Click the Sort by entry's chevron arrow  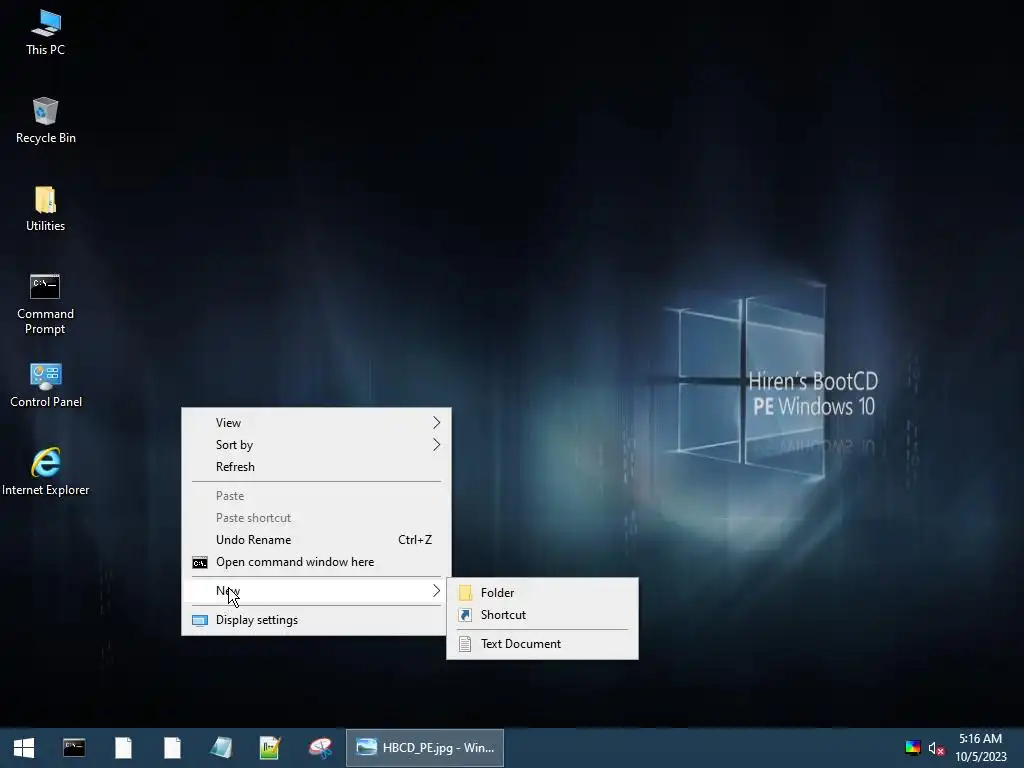[x=436, y=445]
